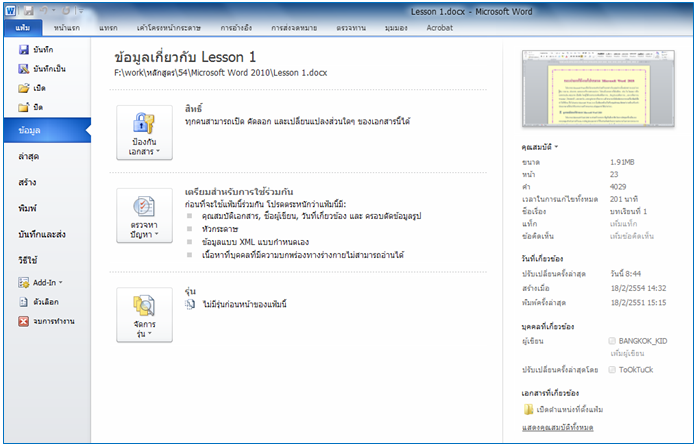Expand the Add-In menu in sidebar
Image resolution: width=696 pixels, height=445 pixels.
point(41,283)
